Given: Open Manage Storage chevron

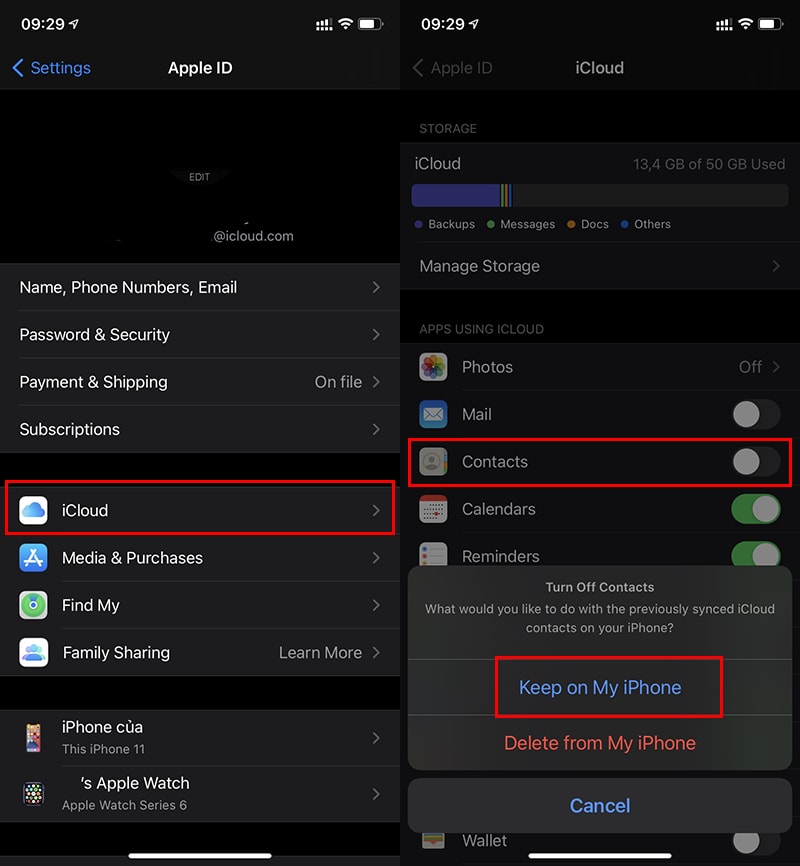Looking at the screenshot, I should (776, 266).
